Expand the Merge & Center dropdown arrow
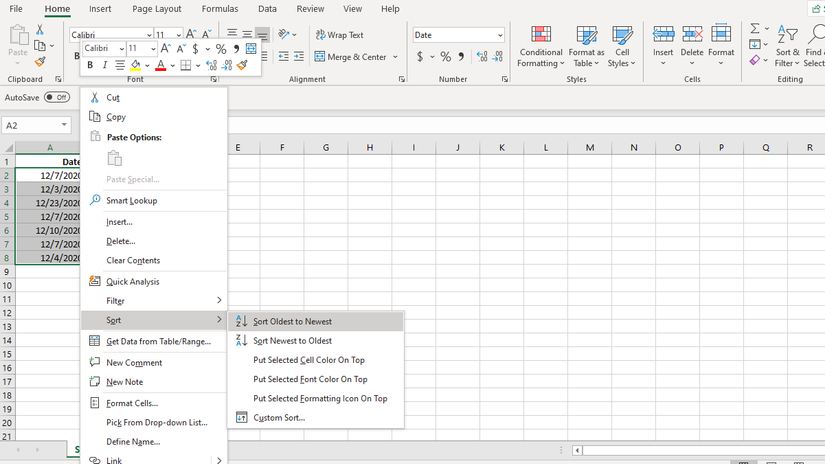 [395, 57]
